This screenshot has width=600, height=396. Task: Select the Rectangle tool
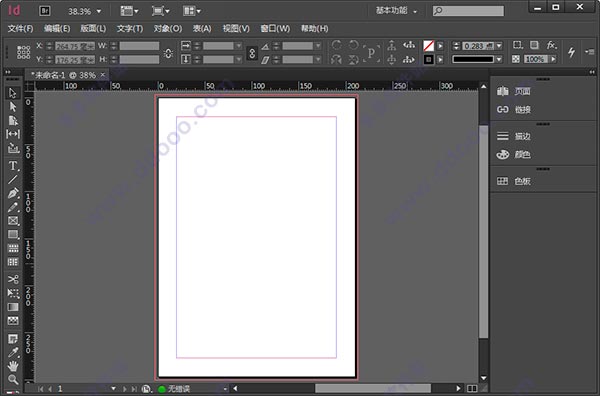coord(13,235)
